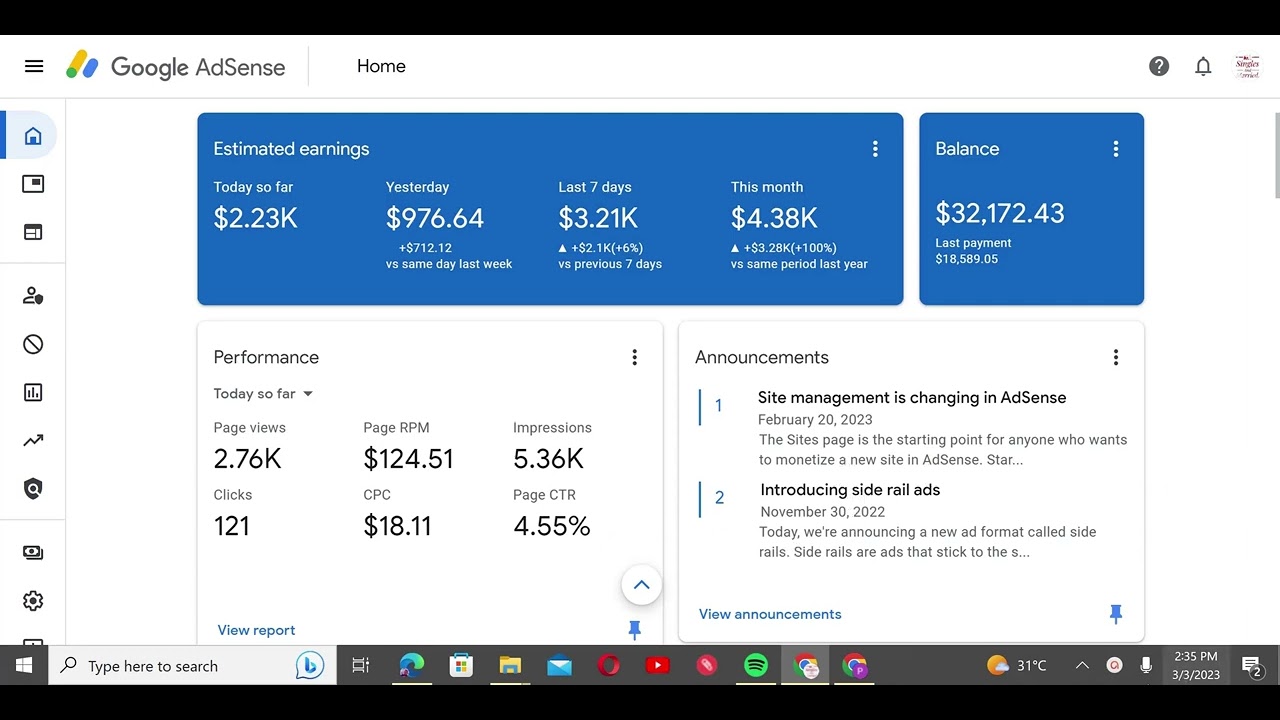1280x720 pixels.
Task: Click This month $4.38K value
Action: click(x=774, y=218)
